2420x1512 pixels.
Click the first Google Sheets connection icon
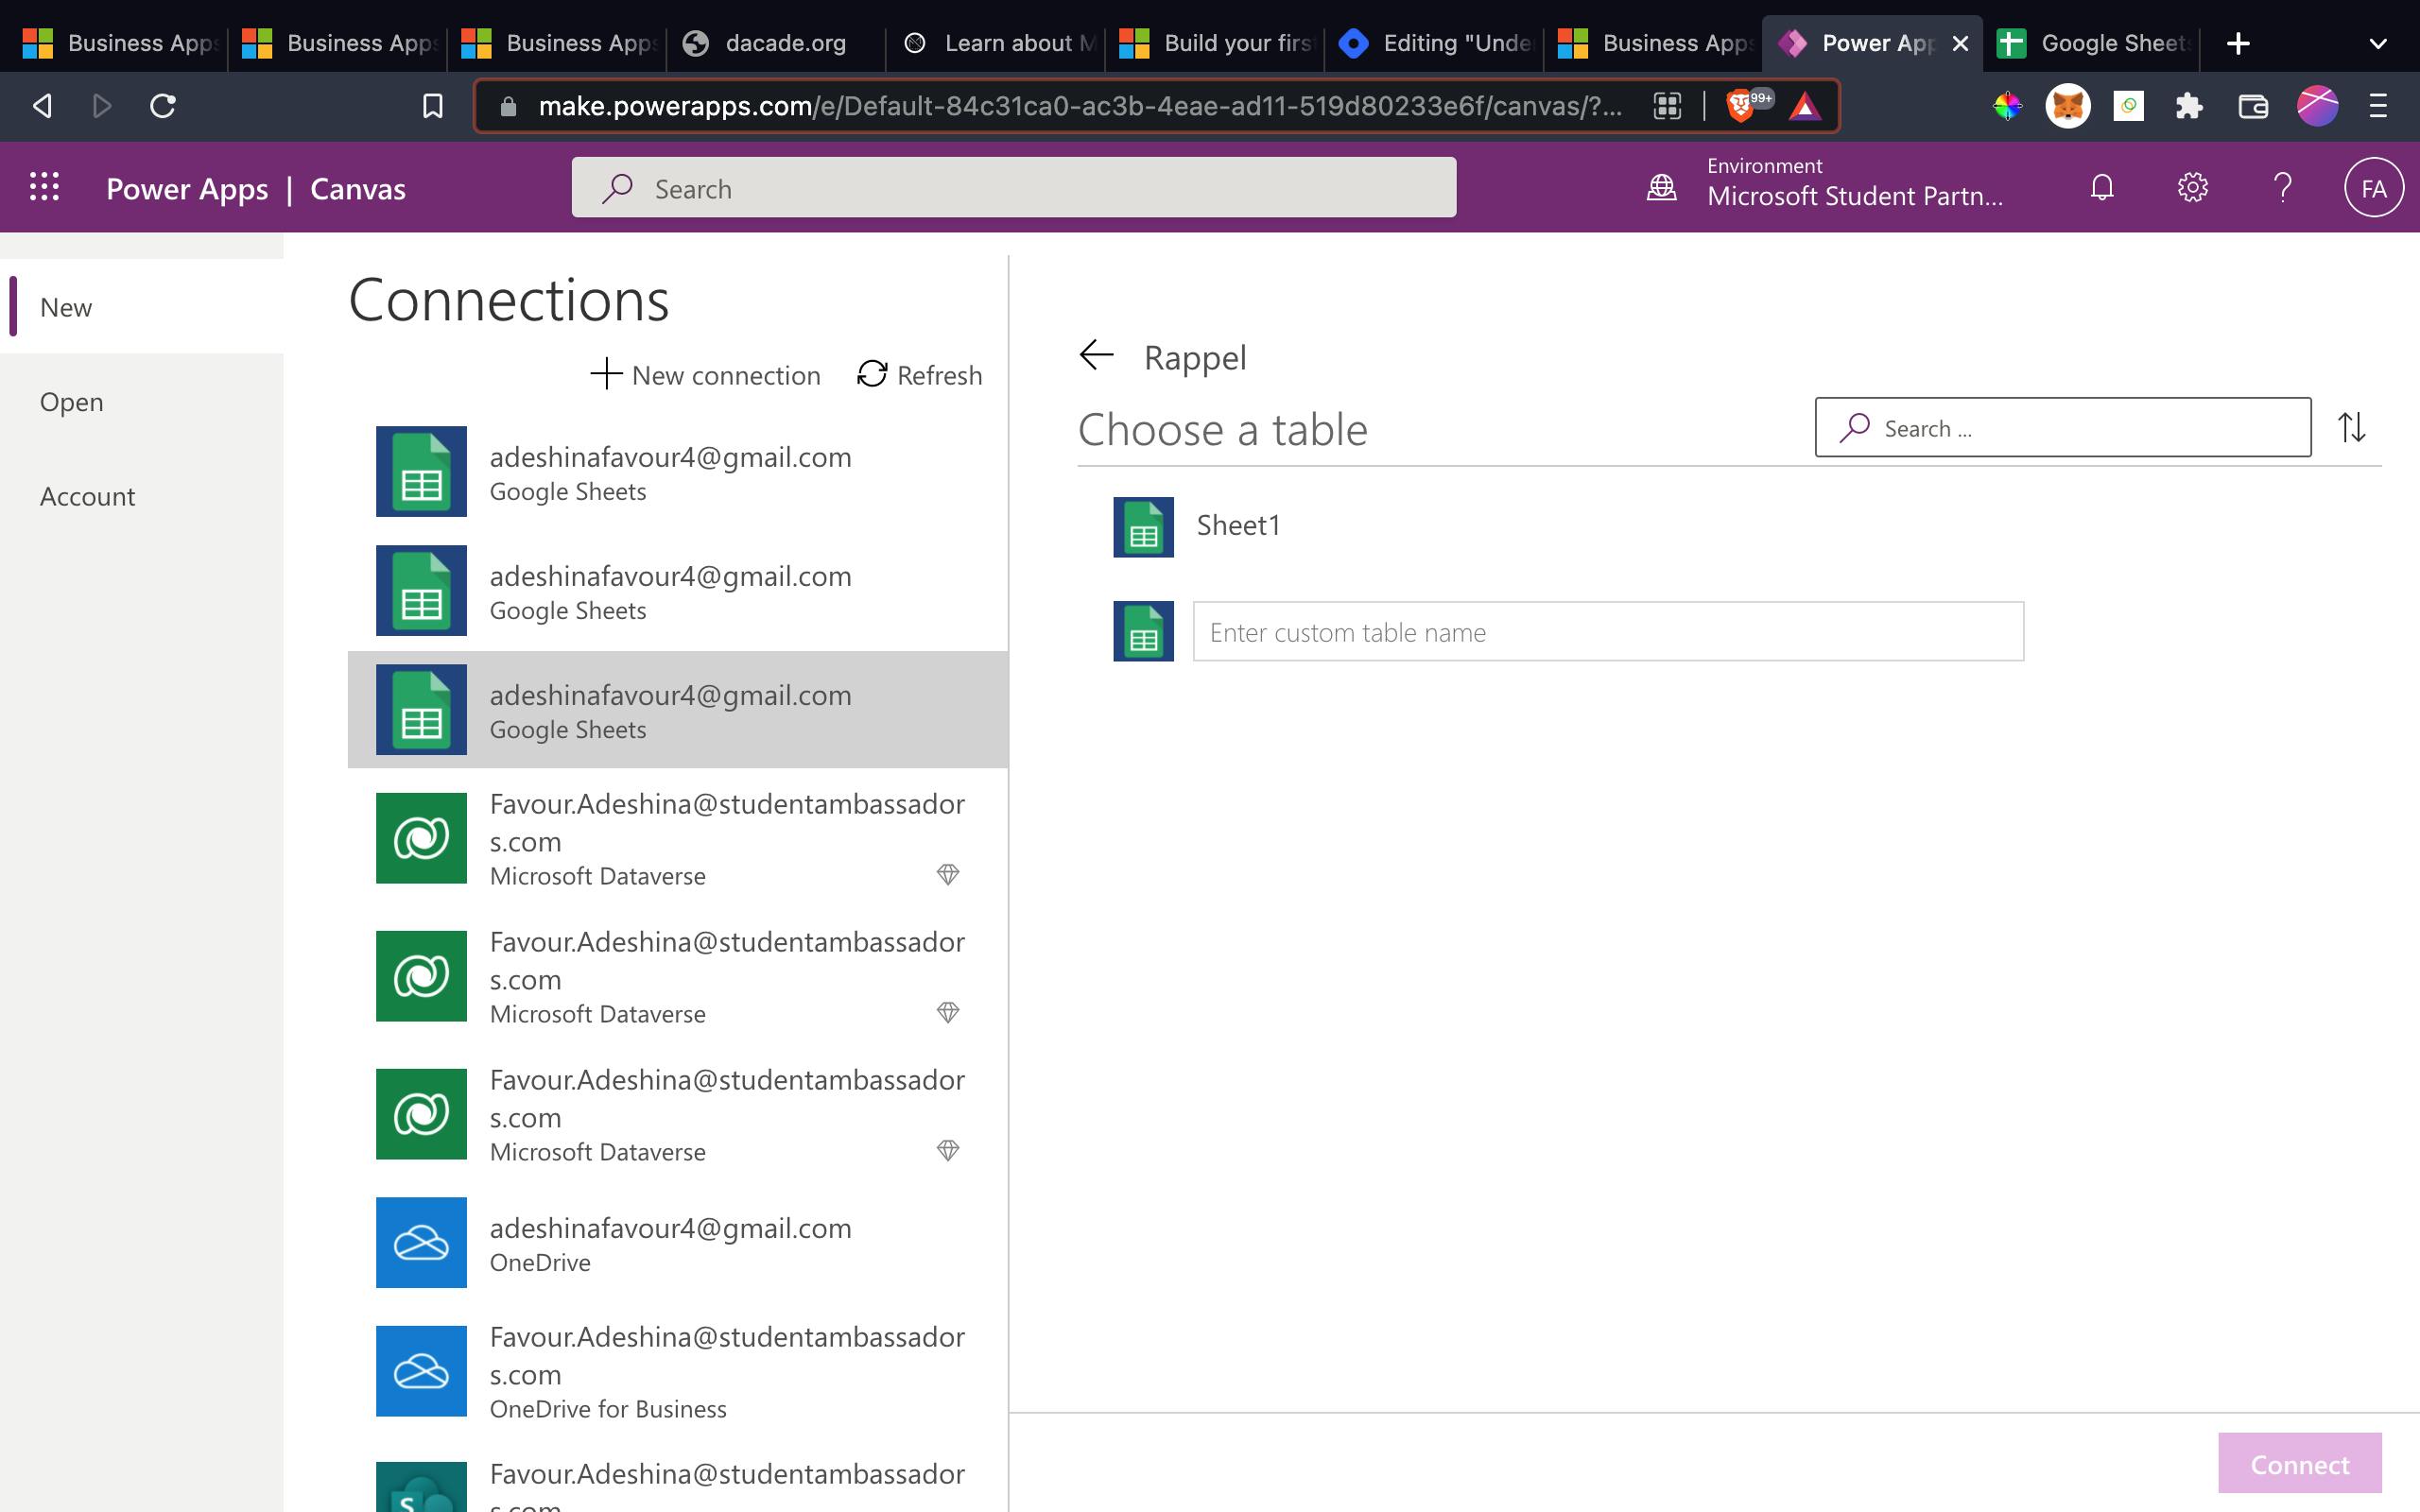click(421, 471)
